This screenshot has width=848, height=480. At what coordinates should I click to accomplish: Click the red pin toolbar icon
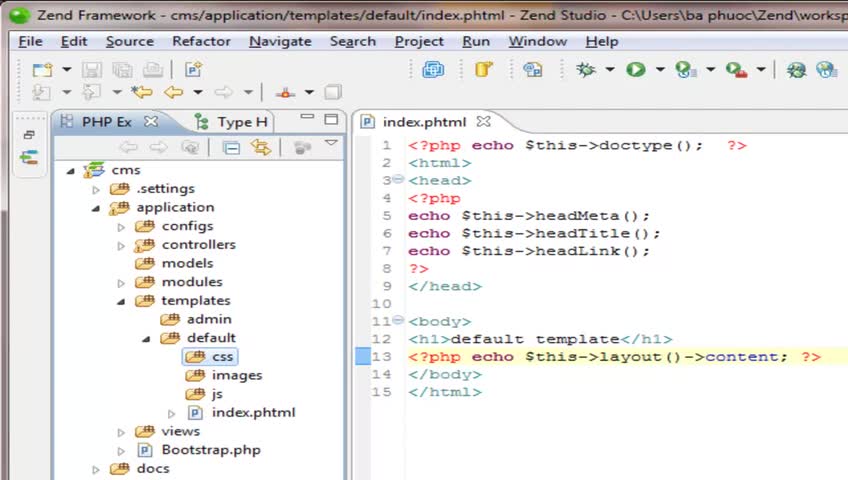(285, 93)
